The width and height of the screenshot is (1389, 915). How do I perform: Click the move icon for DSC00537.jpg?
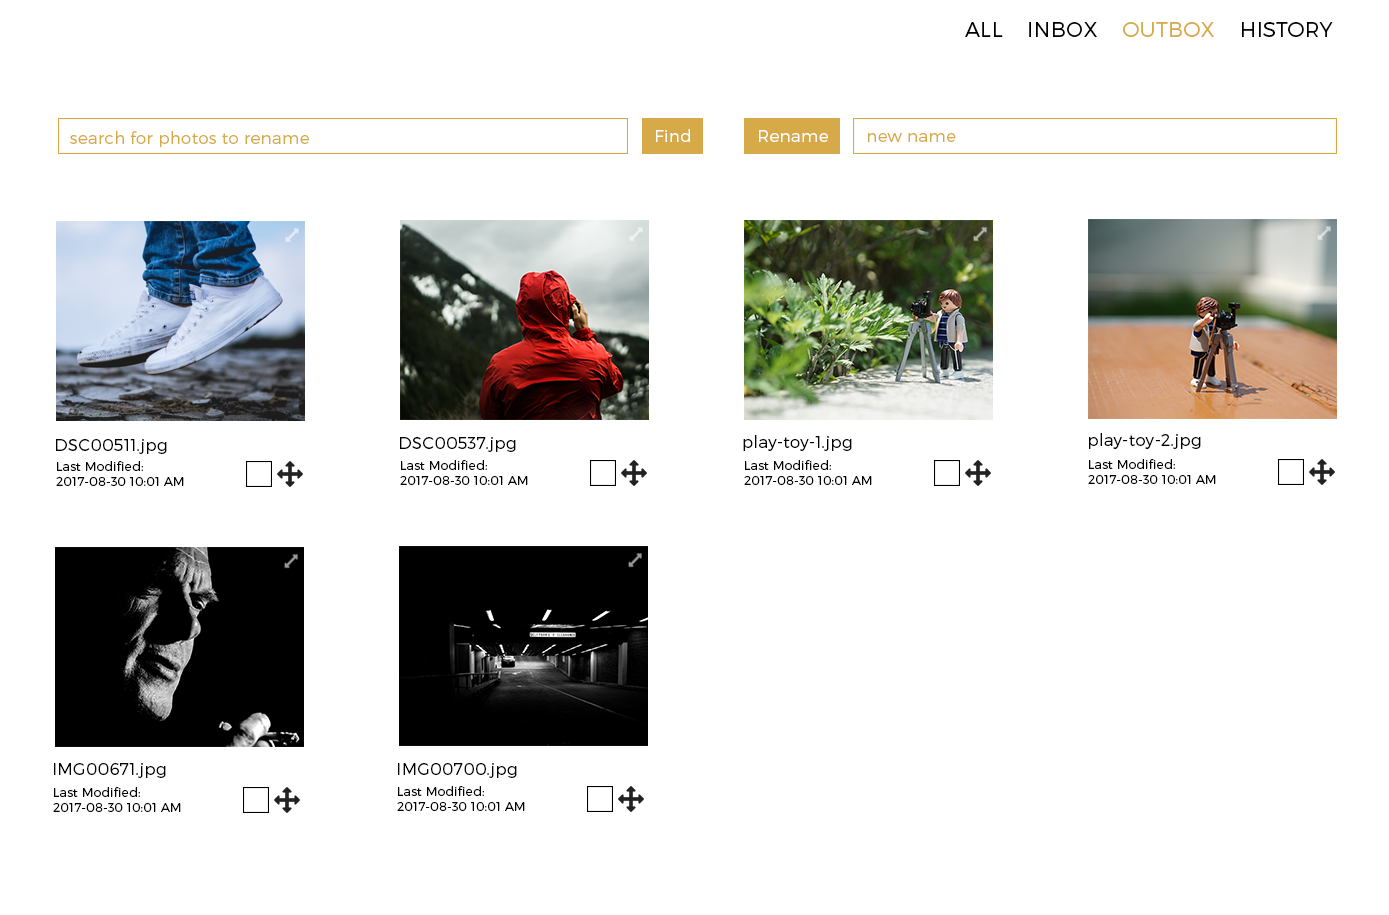pyautogui.click(x=634, y=473)
